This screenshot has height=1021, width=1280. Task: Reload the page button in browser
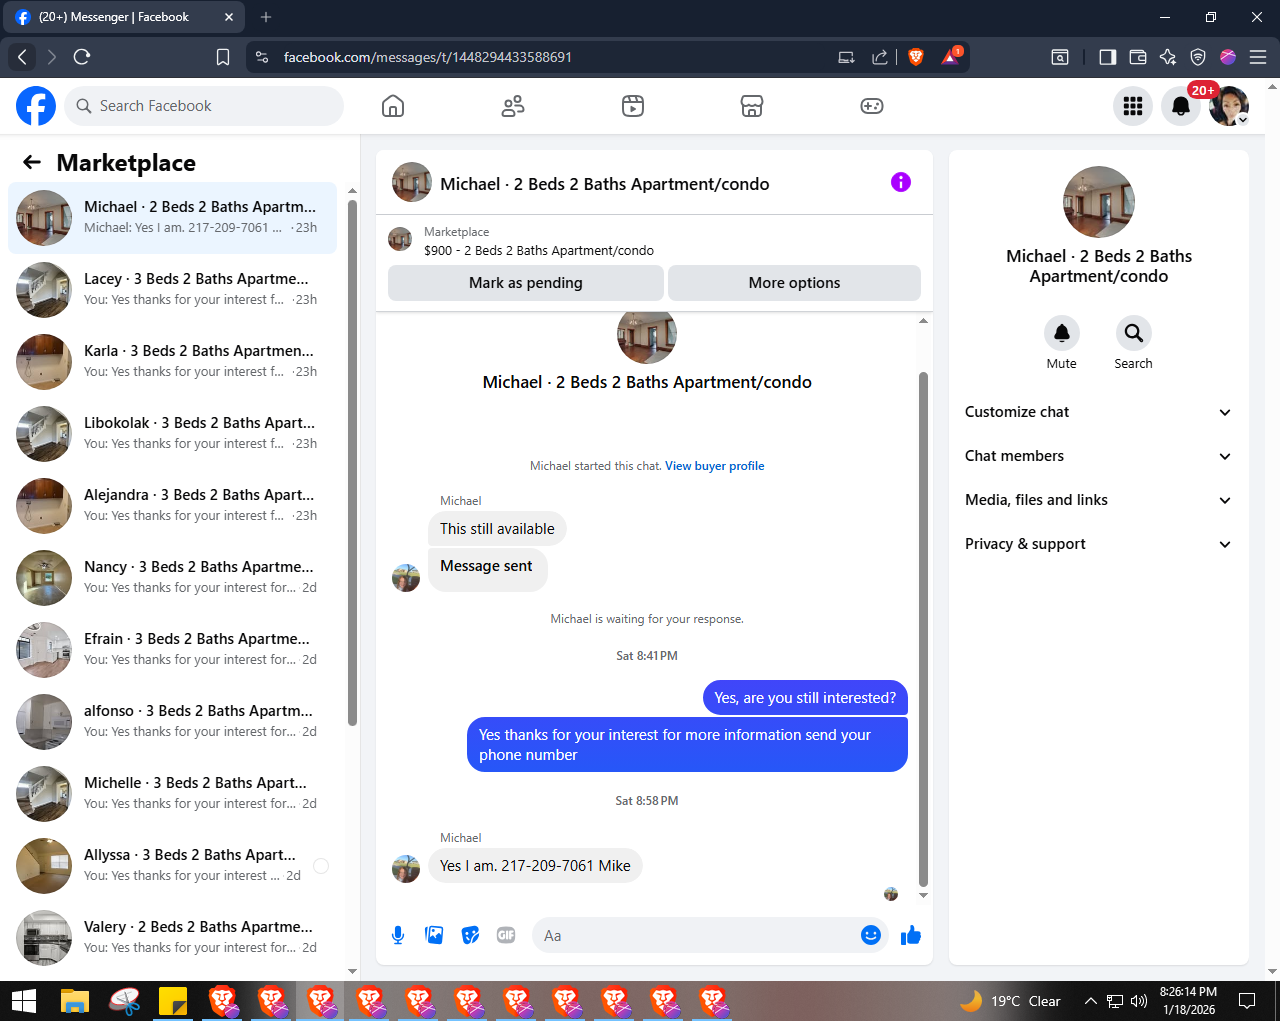tap(82, 57)
